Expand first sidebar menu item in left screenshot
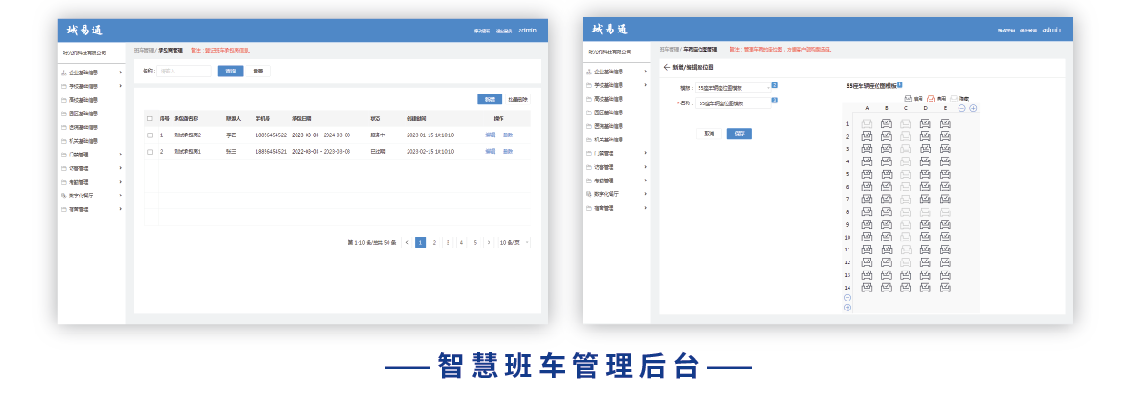This screenshot has width=1135, height=410. [92, 72]
